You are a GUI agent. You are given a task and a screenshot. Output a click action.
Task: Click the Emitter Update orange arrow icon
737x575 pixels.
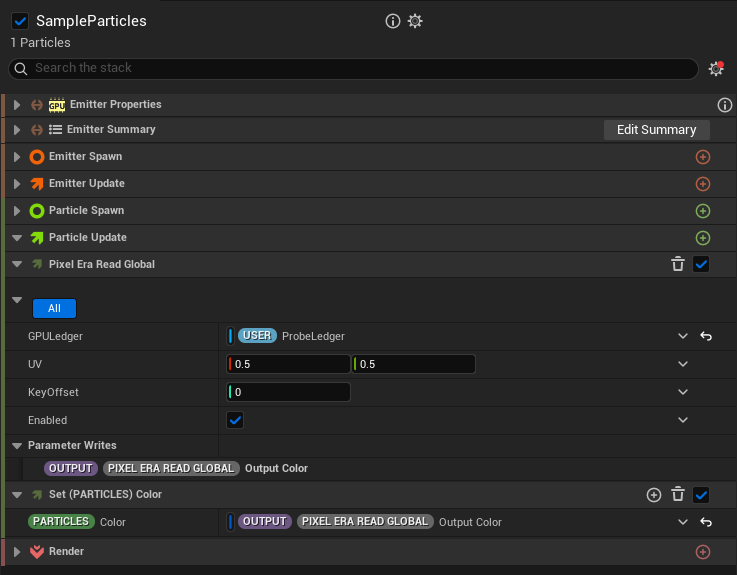(x=37, y=183)
